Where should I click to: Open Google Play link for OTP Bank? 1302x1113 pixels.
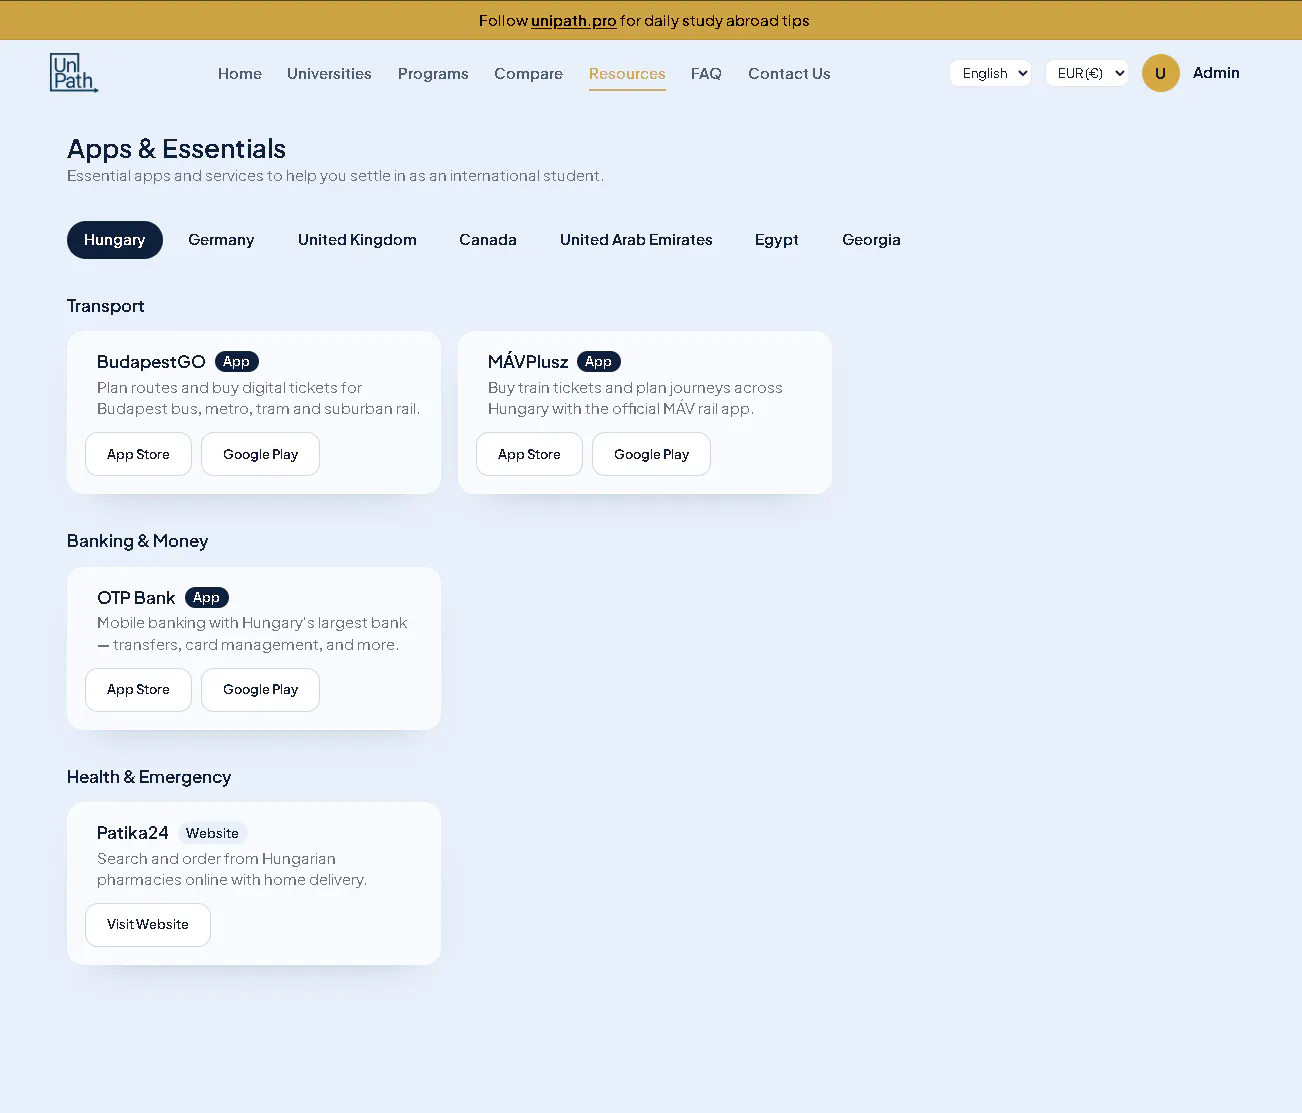(260, 690)
